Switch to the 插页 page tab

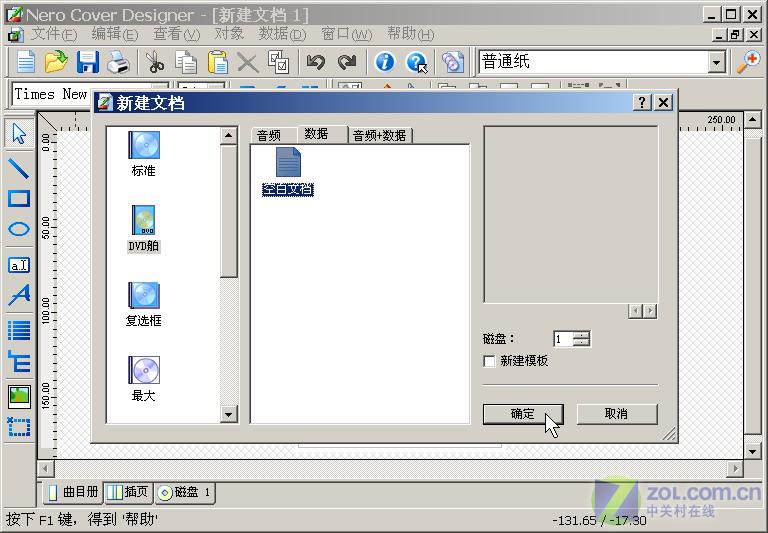click(x=128, y=492)
